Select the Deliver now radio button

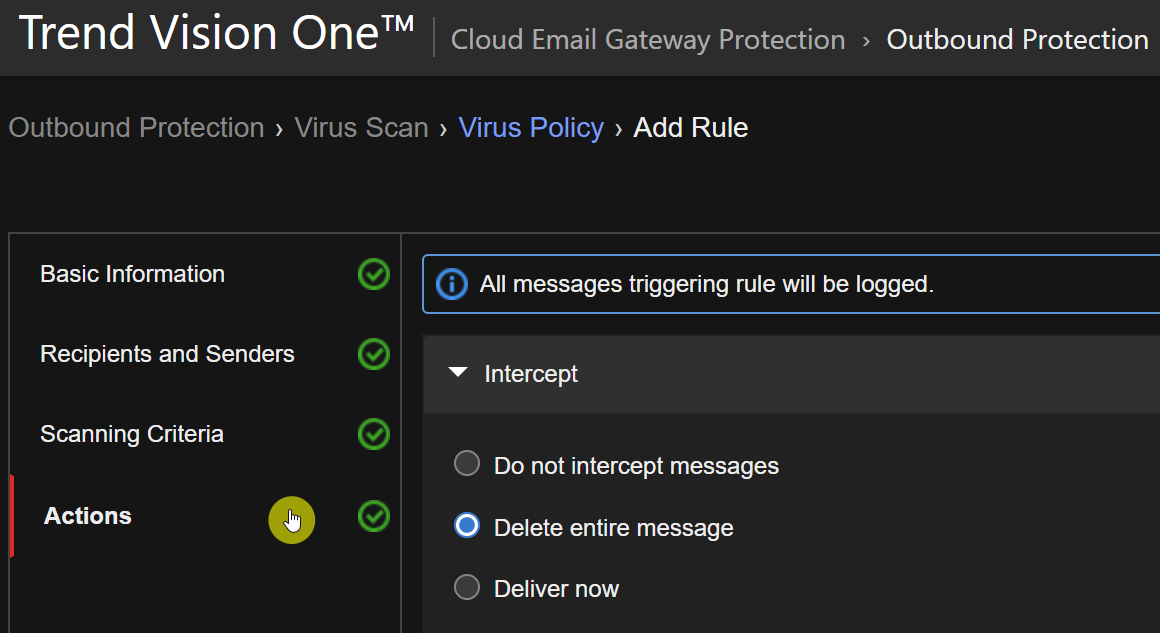tap(467, 588)
